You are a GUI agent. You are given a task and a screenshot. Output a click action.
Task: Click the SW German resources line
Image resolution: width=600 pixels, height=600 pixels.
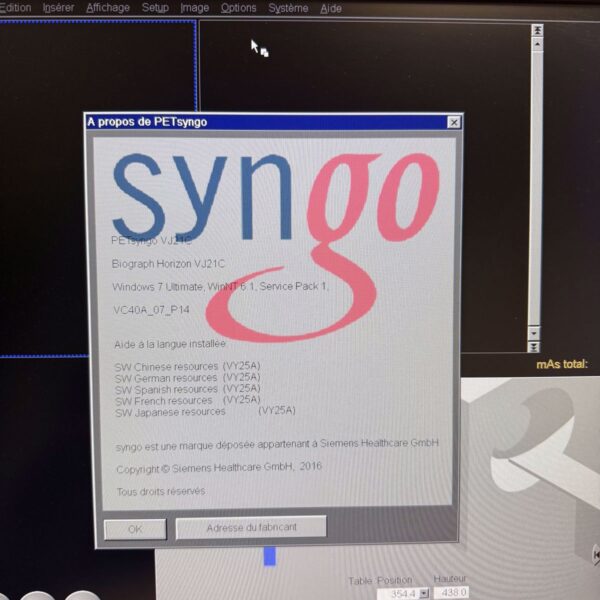(188, 378)
